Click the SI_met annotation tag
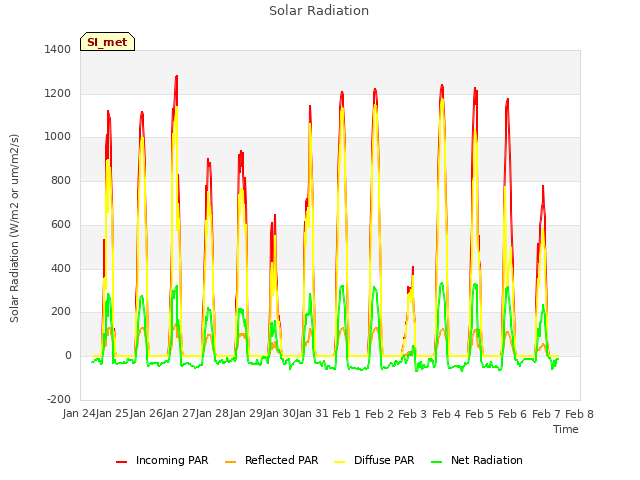This screenshot has height=480, width=640. coord(107,42)
